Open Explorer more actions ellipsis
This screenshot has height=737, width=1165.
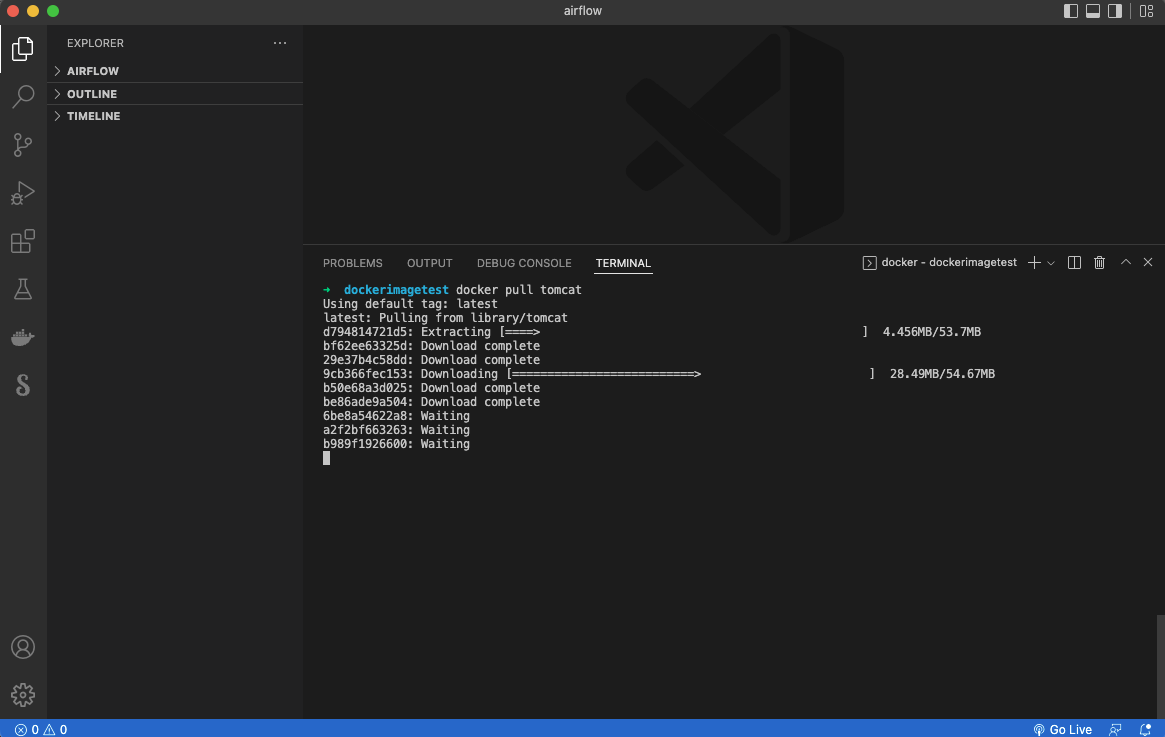click(x=280, y=43)
